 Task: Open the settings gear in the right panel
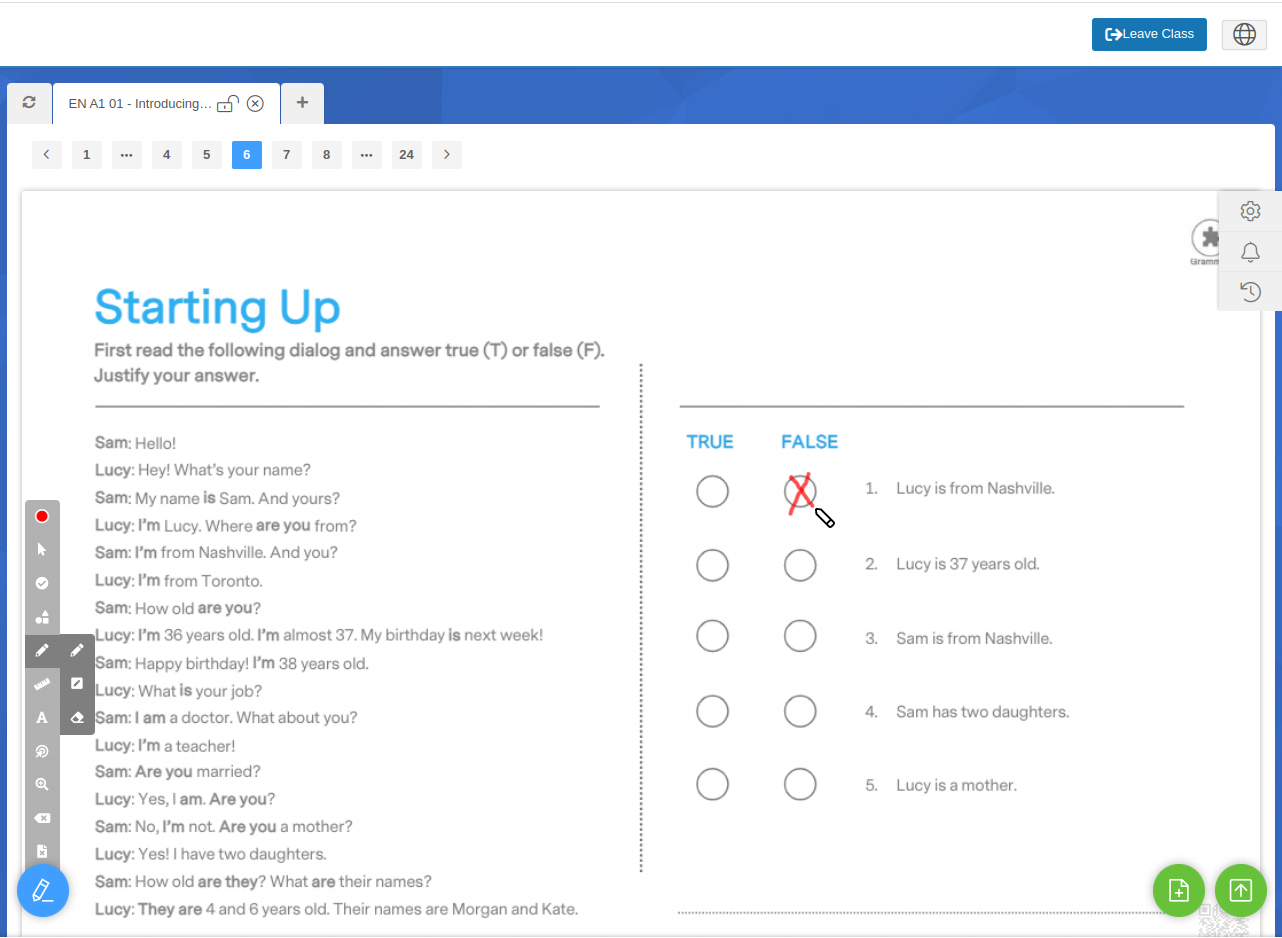click(1250, 211)
